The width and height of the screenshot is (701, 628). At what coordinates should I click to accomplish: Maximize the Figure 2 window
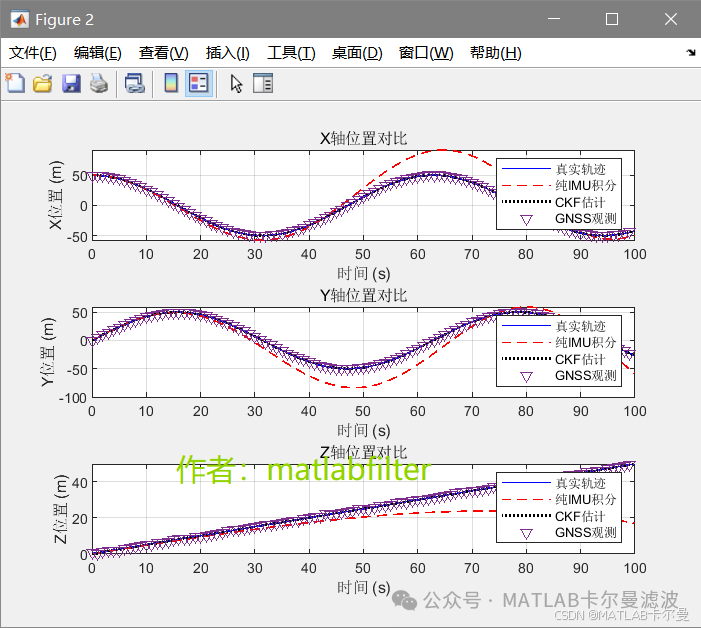tap(612, 19)
